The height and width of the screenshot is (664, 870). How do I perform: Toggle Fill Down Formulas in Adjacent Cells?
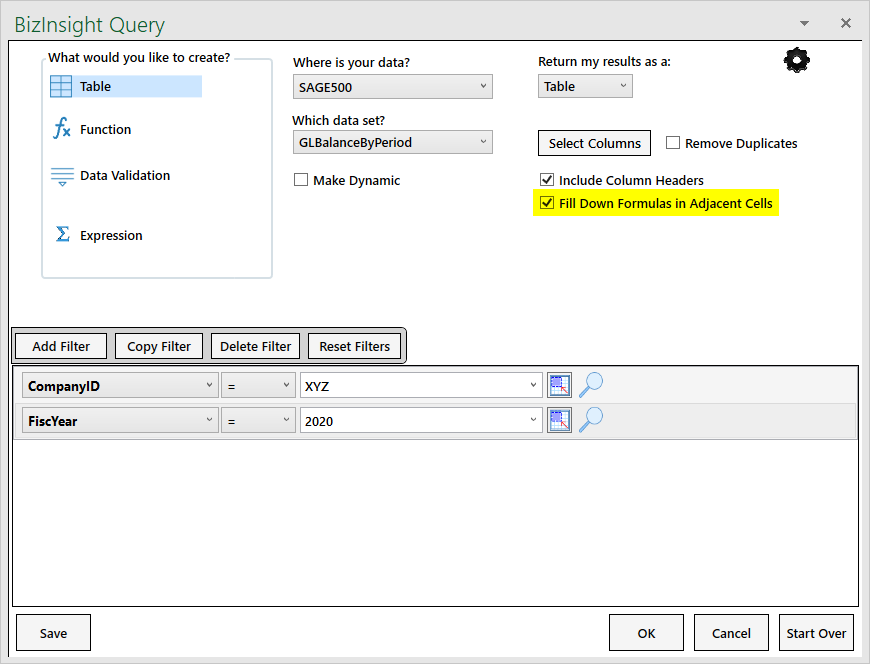tap(547, 203)
